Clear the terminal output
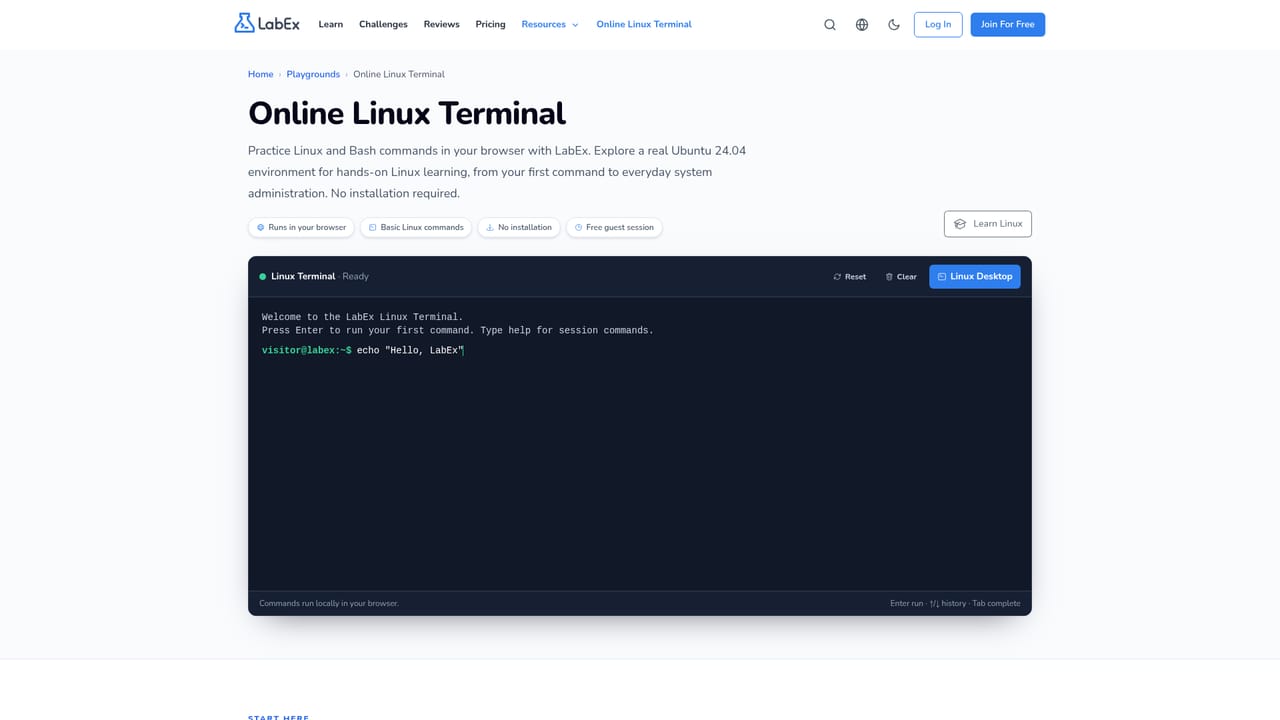The height and width of the screenshot is (720, 1280). [901, 276]
